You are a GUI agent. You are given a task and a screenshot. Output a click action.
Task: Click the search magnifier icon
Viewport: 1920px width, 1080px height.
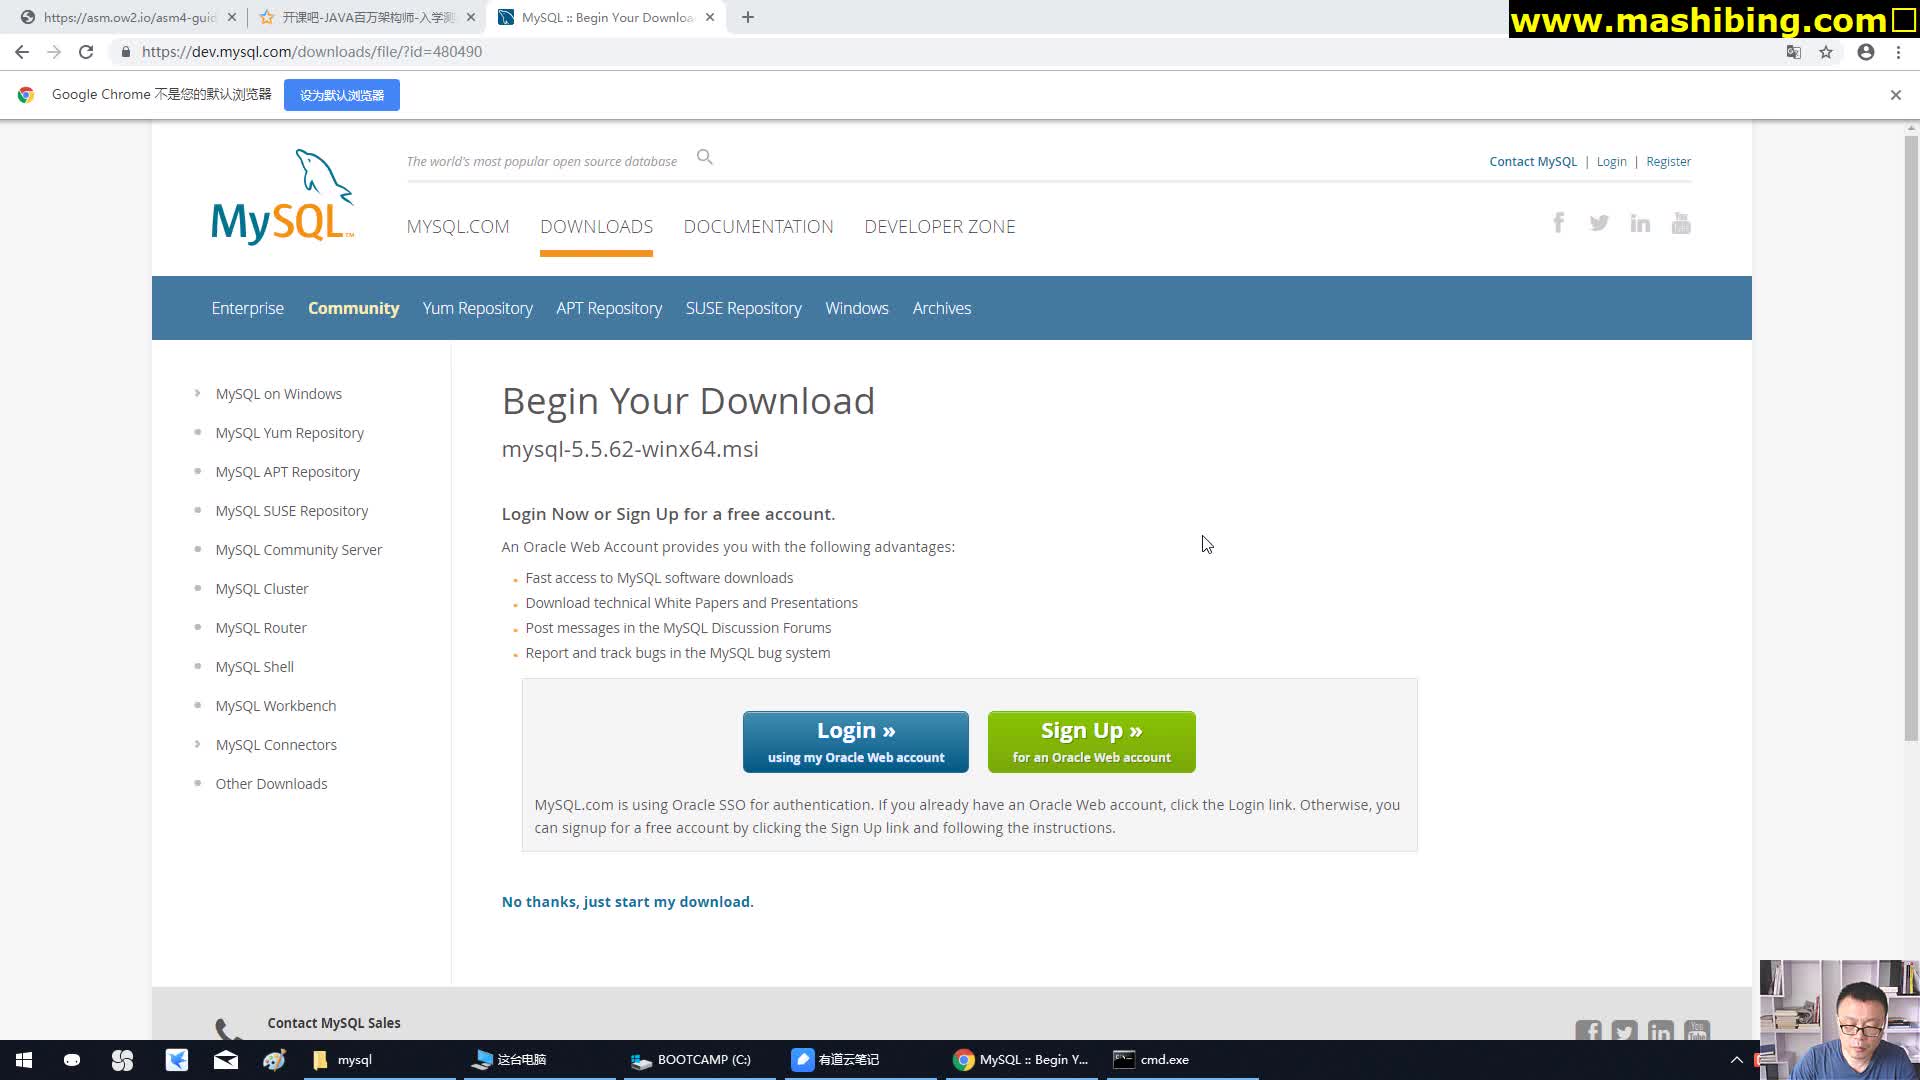(703, 156)
